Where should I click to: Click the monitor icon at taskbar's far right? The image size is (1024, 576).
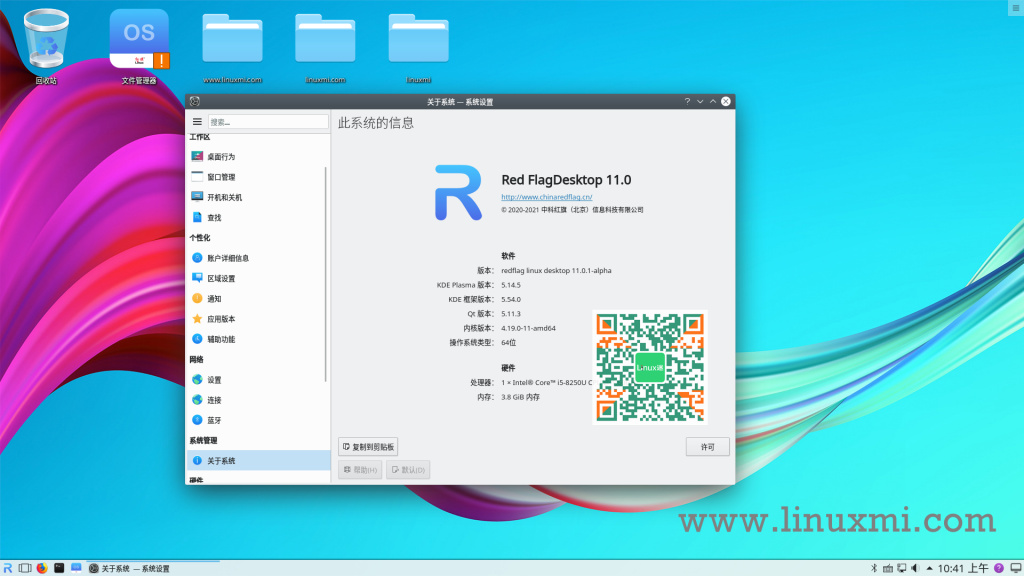1016,568
